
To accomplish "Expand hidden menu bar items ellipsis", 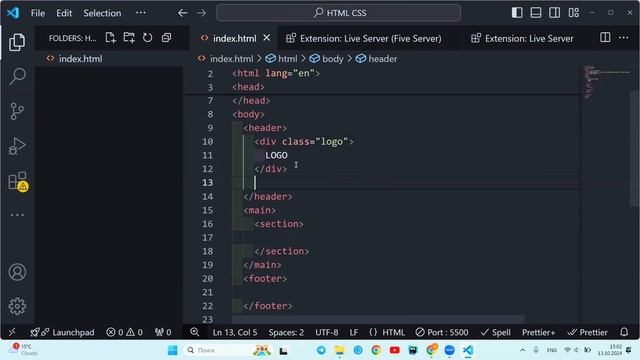I will pyautogui.click(x=141, y=13).
